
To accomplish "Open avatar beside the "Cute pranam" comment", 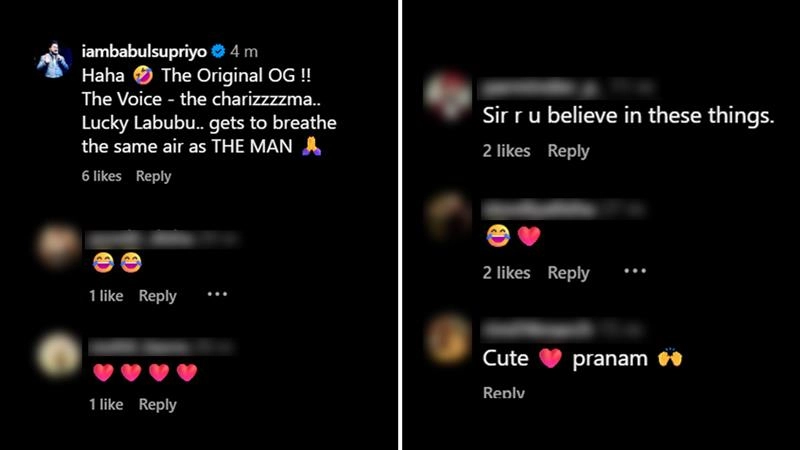I will 447,337.
